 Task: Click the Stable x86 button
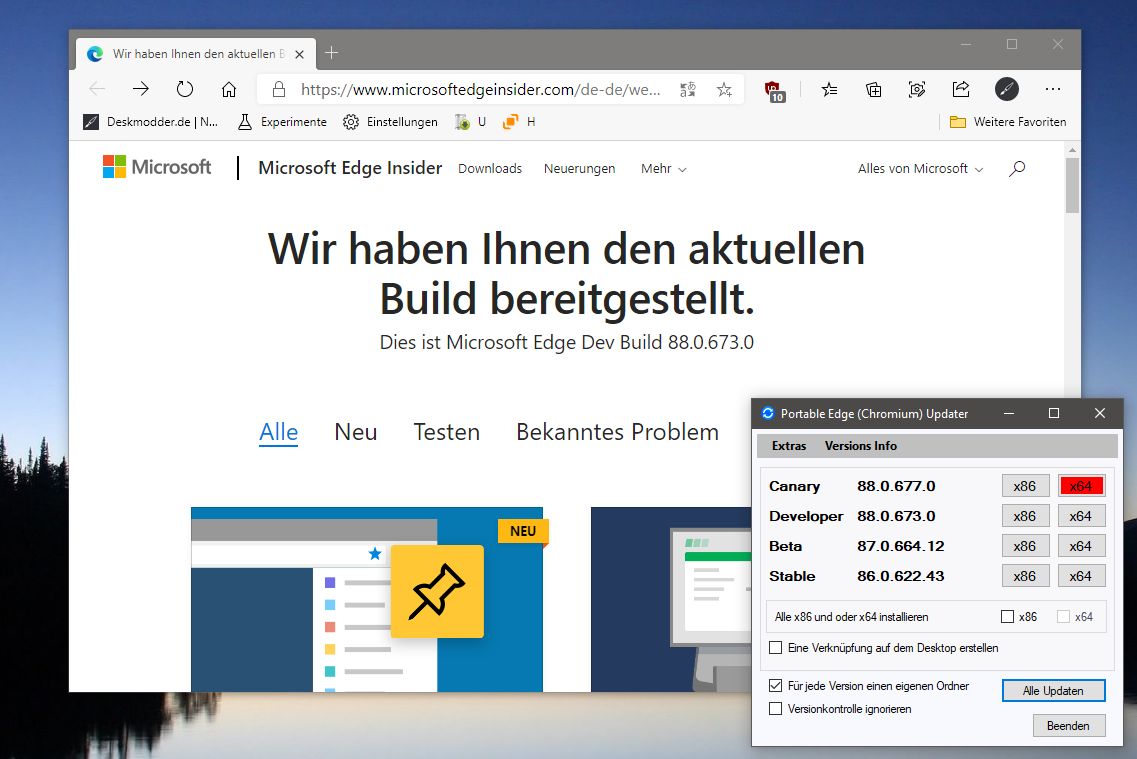(1025, 576)
